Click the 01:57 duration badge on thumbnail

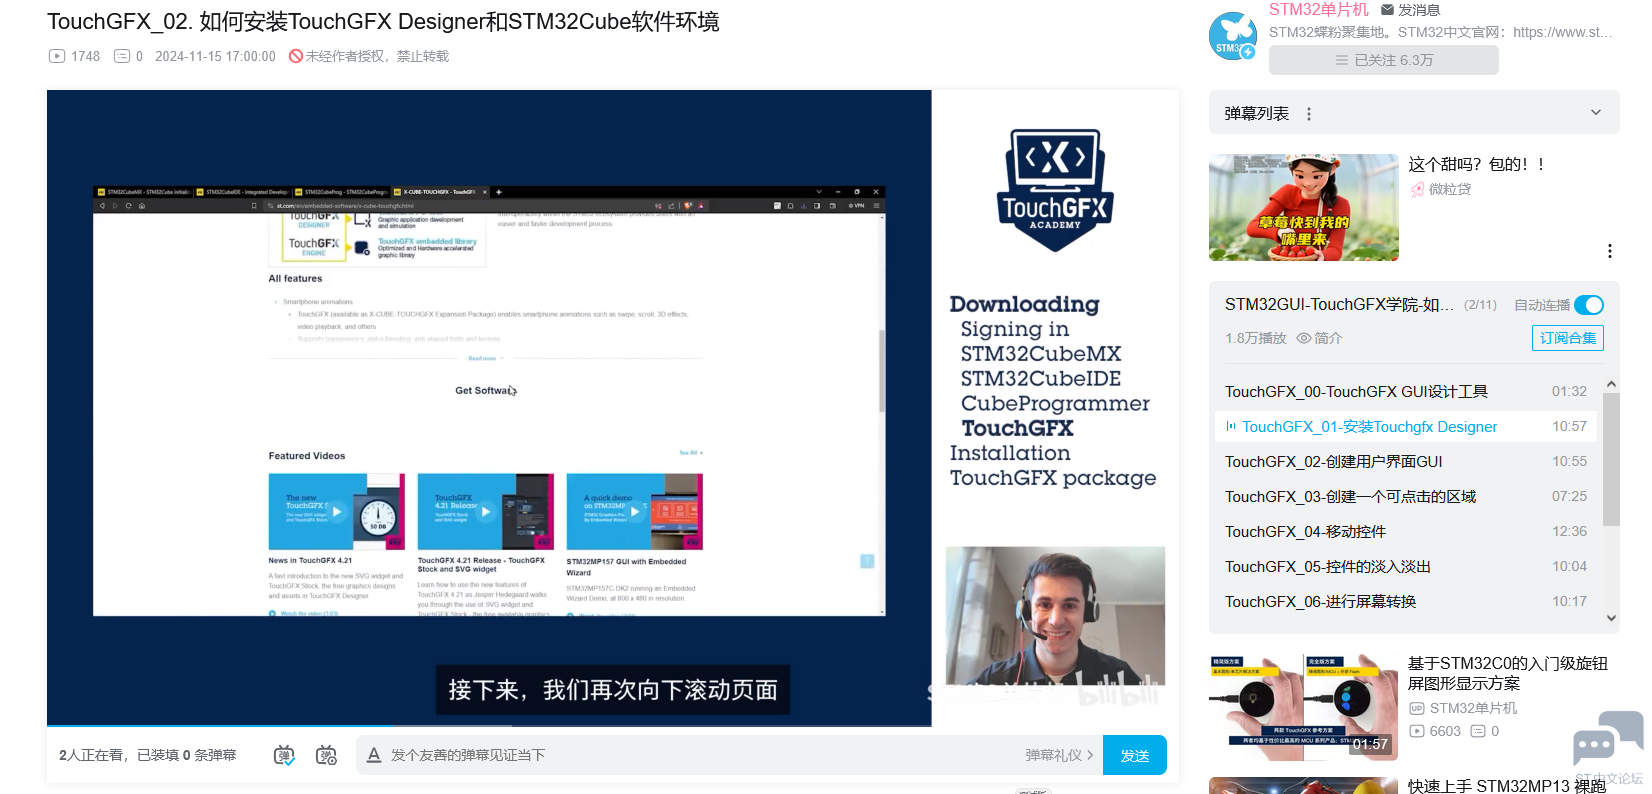coord(1370,744)
